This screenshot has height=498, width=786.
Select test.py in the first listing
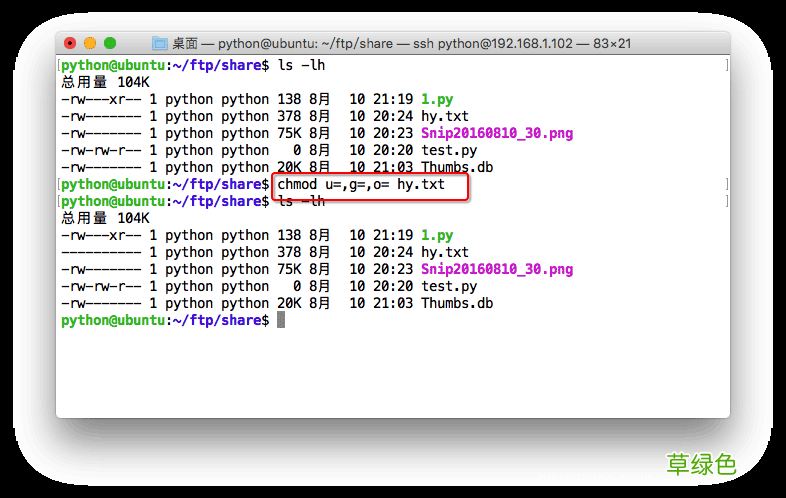pos(448,151)
